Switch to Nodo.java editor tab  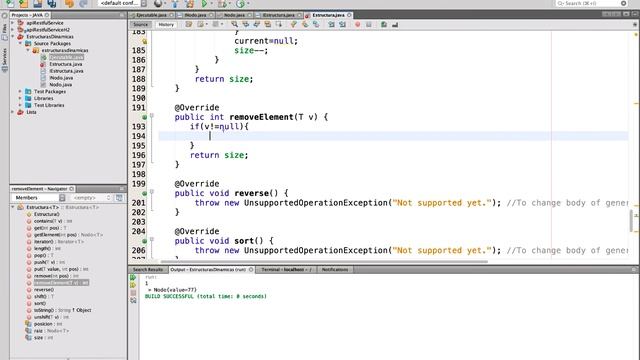234,15
